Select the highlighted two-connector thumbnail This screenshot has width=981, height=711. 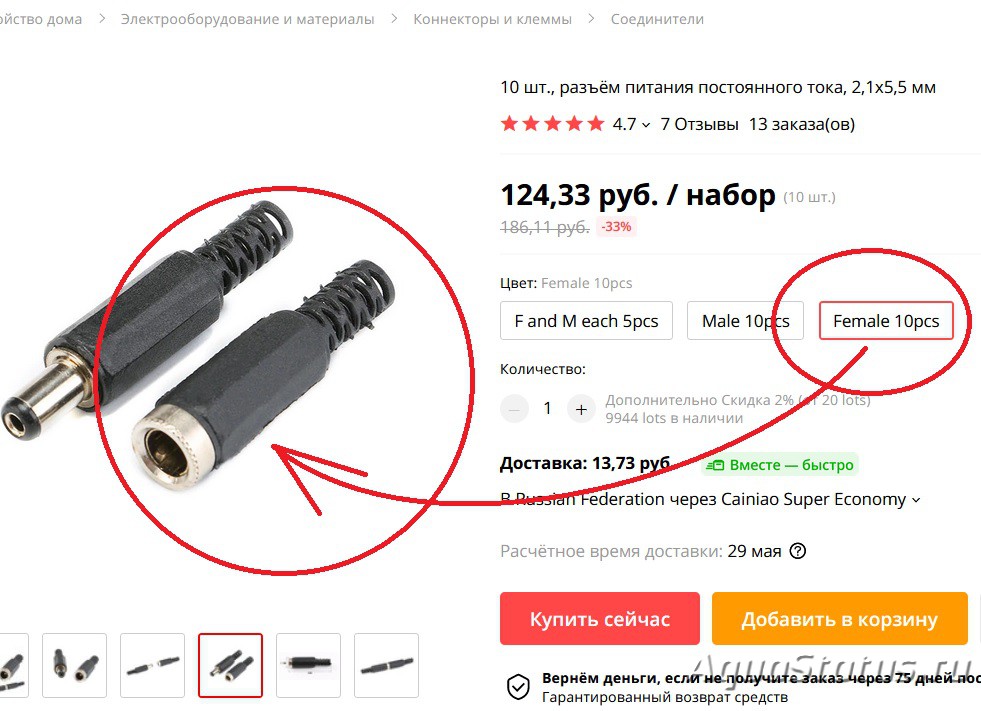230,665
